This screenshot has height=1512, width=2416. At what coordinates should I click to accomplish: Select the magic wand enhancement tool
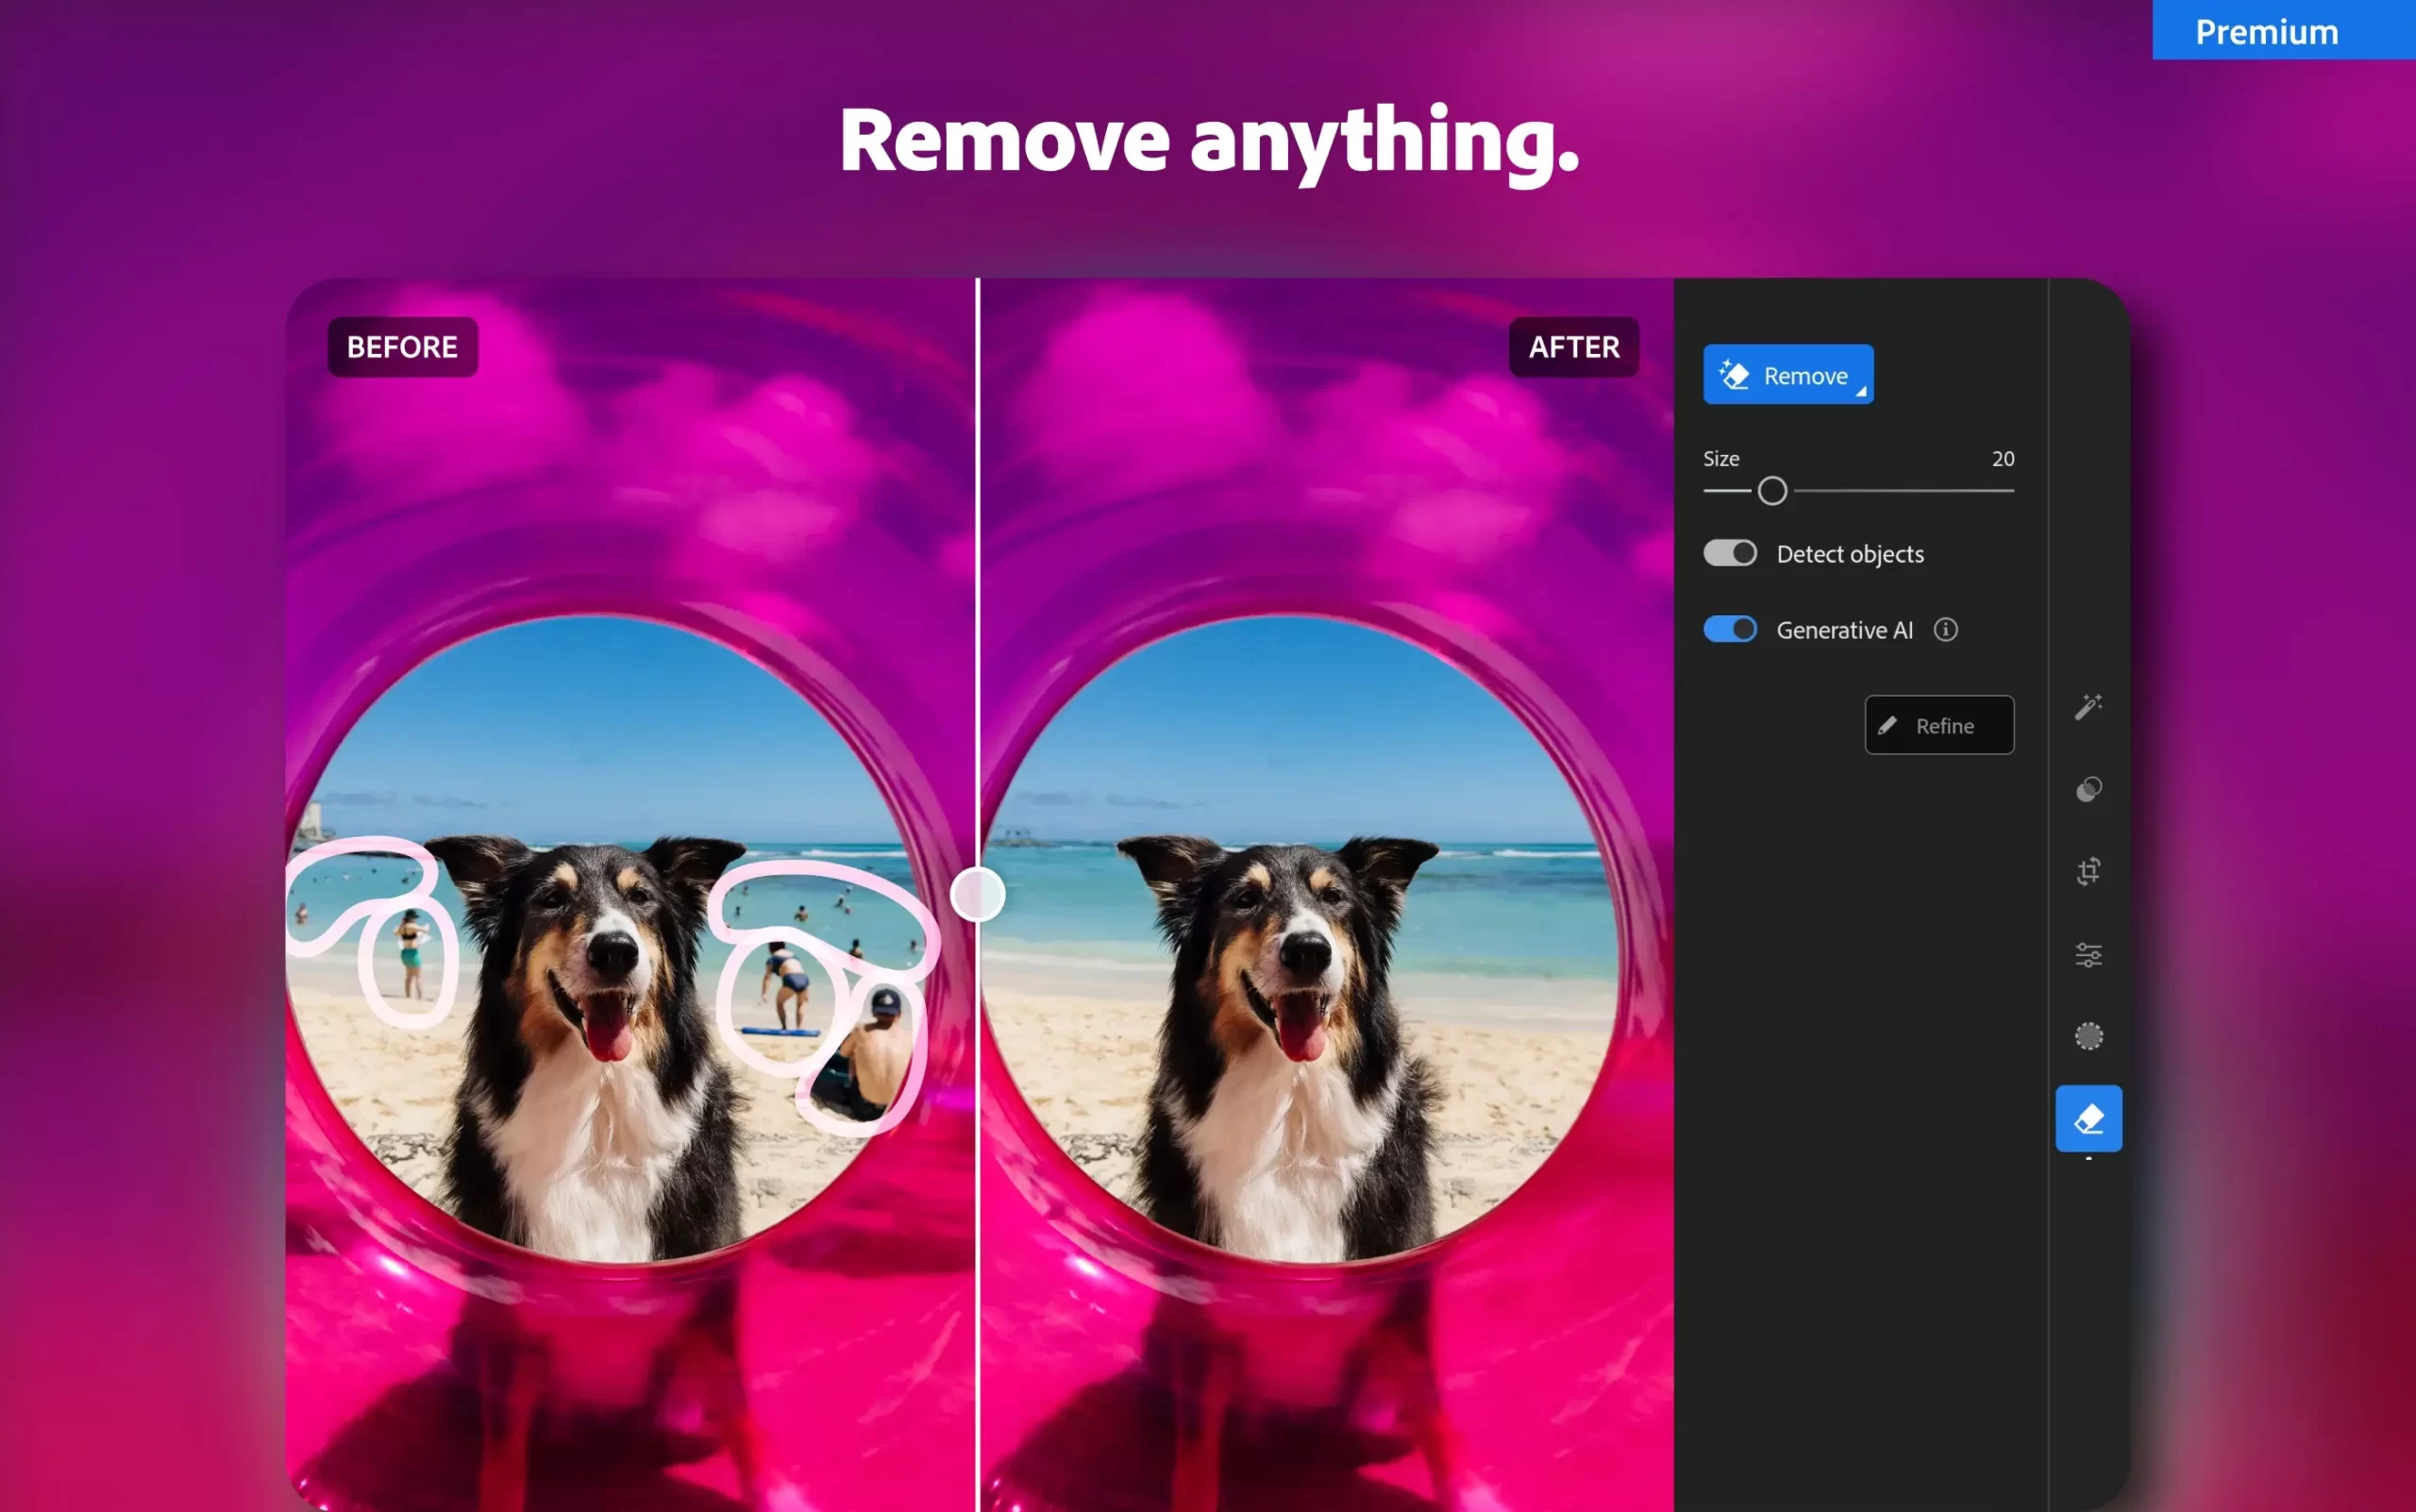2089,708
